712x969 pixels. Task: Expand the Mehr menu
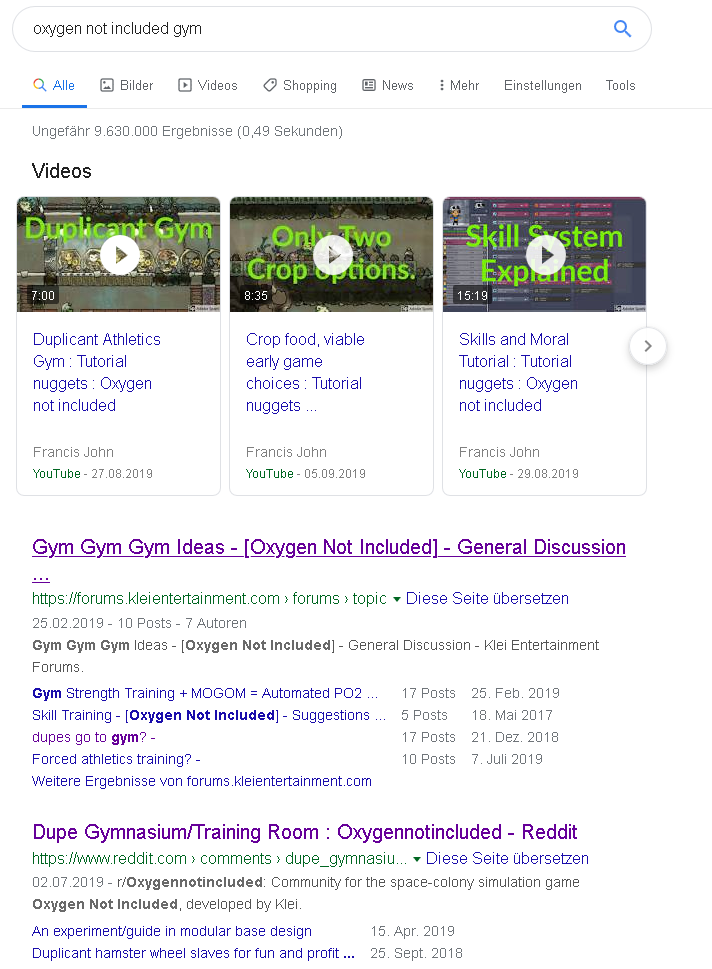(x=459, y=85)
